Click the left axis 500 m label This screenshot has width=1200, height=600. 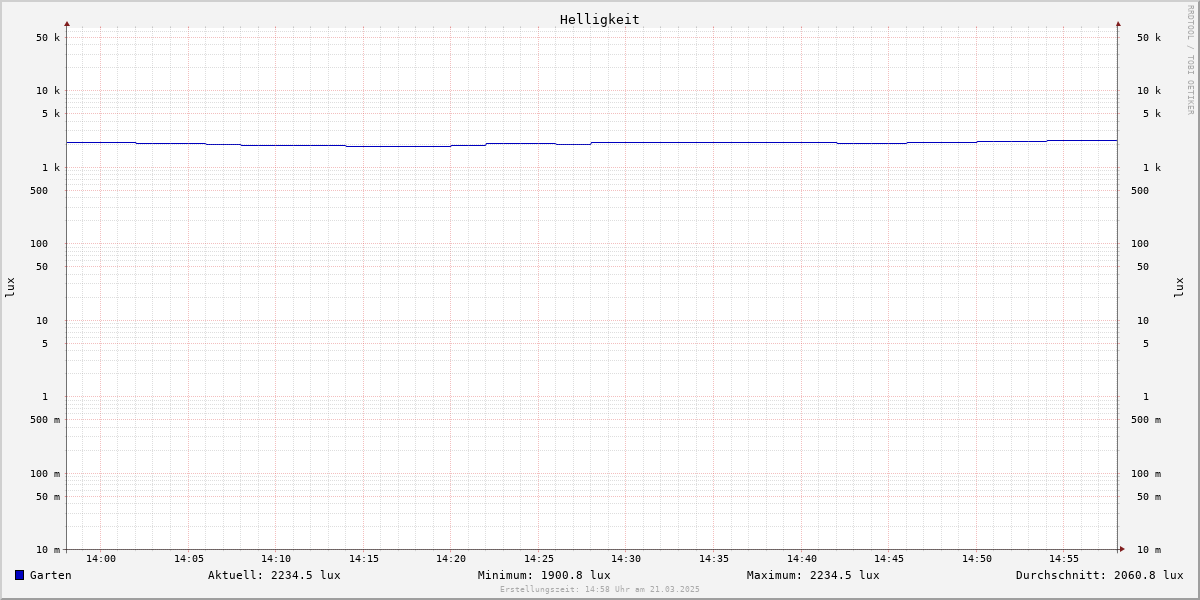45,420
